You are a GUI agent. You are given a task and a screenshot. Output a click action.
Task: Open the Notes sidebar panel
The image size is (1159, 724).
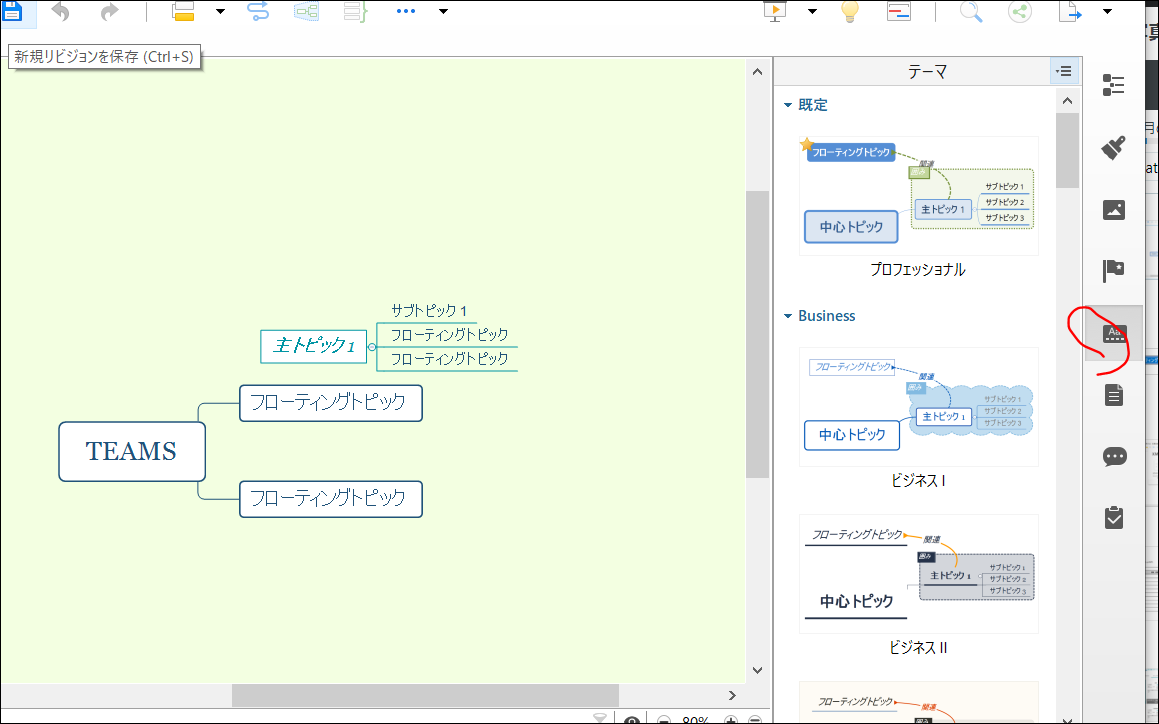click(x=1113, y=395)
